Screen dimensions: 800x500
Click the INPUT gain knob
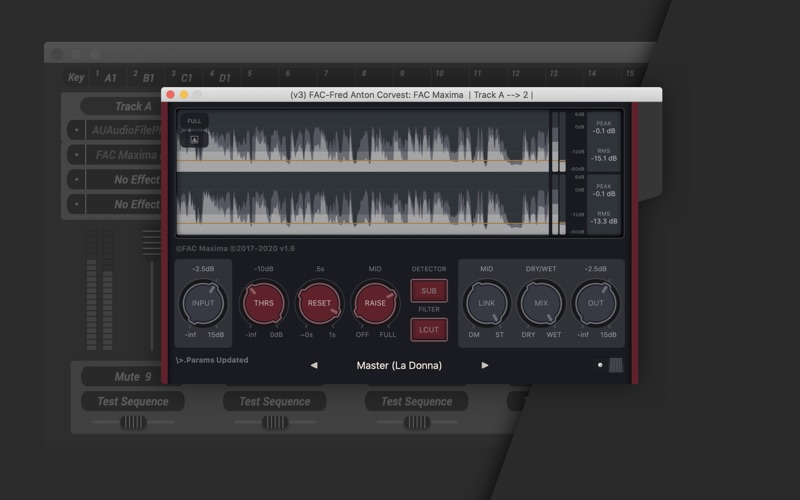click(203, 303)
